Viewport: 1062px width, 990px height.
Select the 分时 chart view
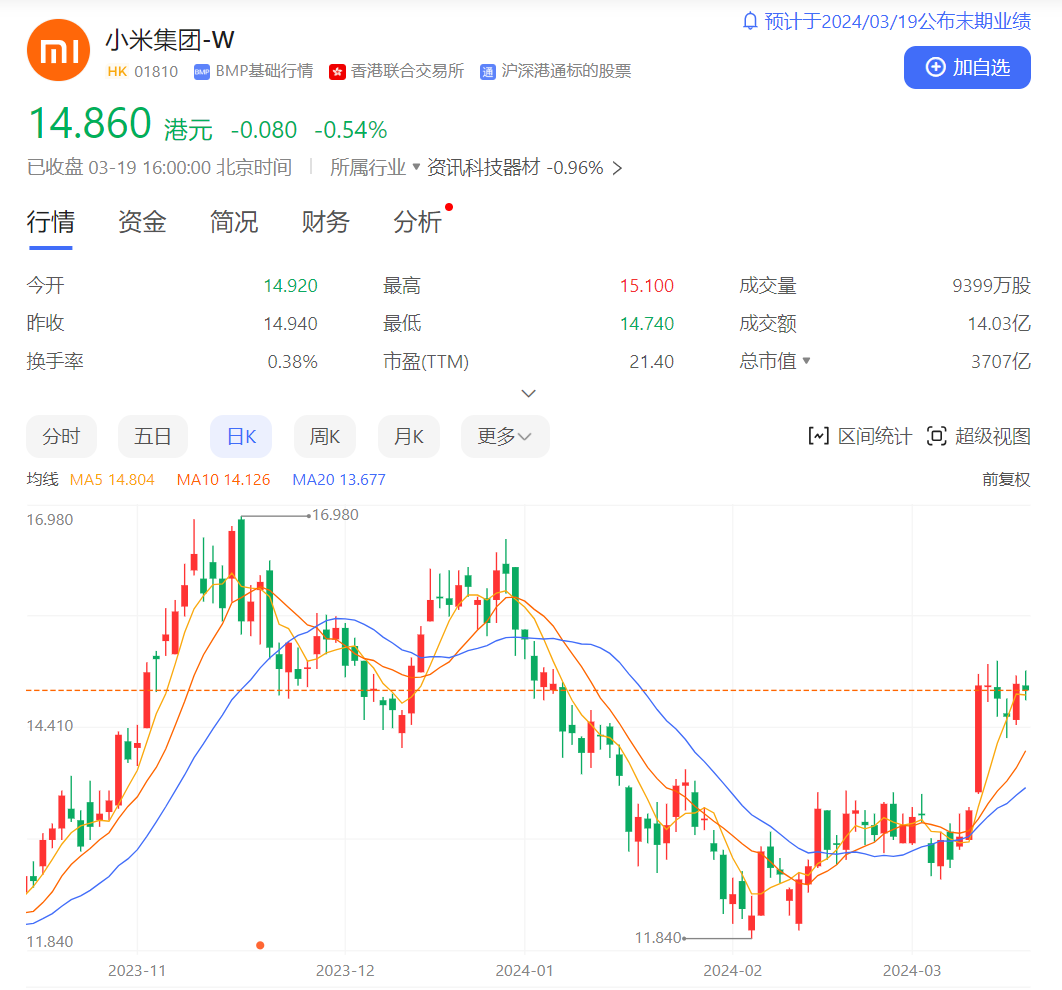[x=61, y=437]
